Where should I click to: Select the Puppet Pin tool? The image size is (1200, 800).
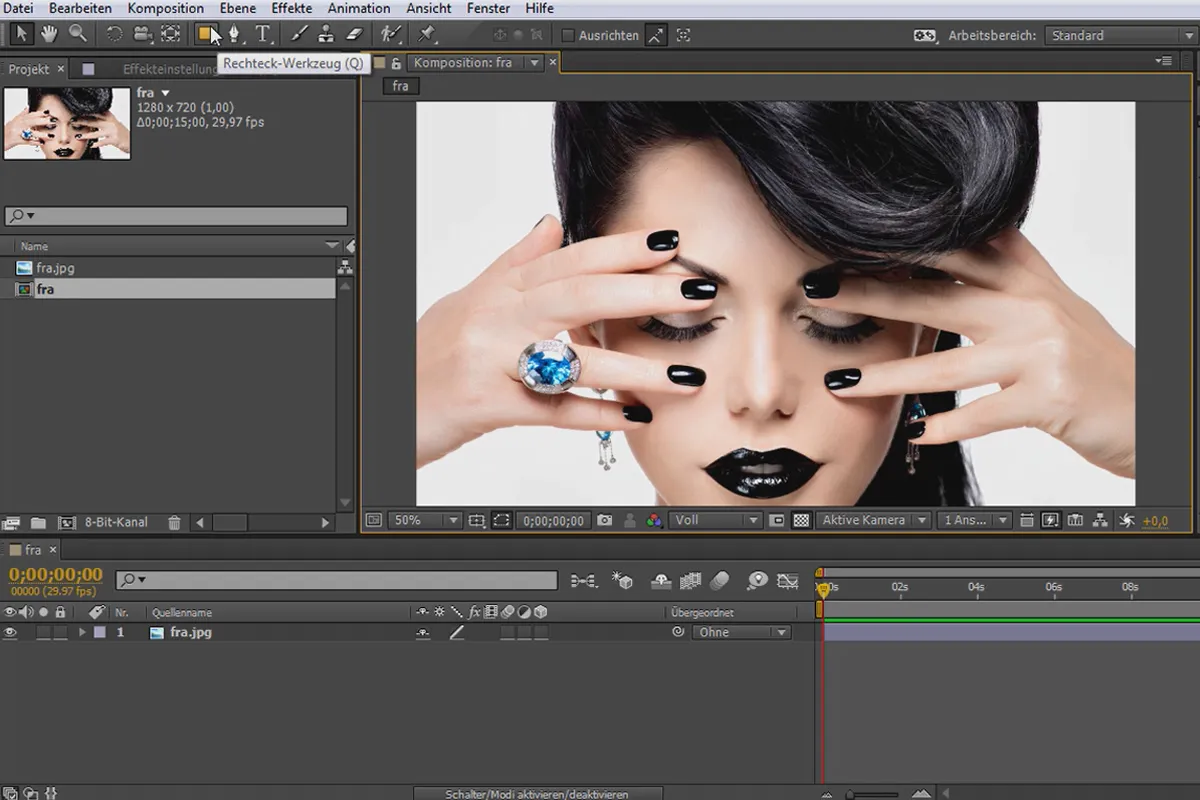(x=427, y=34)
